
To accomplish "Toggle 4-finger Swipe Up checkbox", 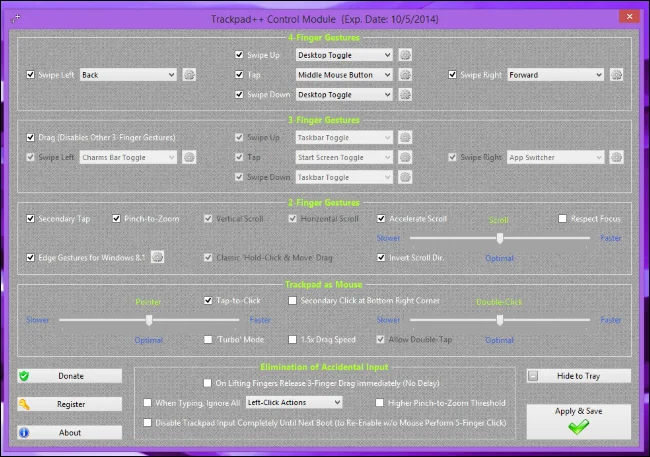I will [x=239, y=55].
